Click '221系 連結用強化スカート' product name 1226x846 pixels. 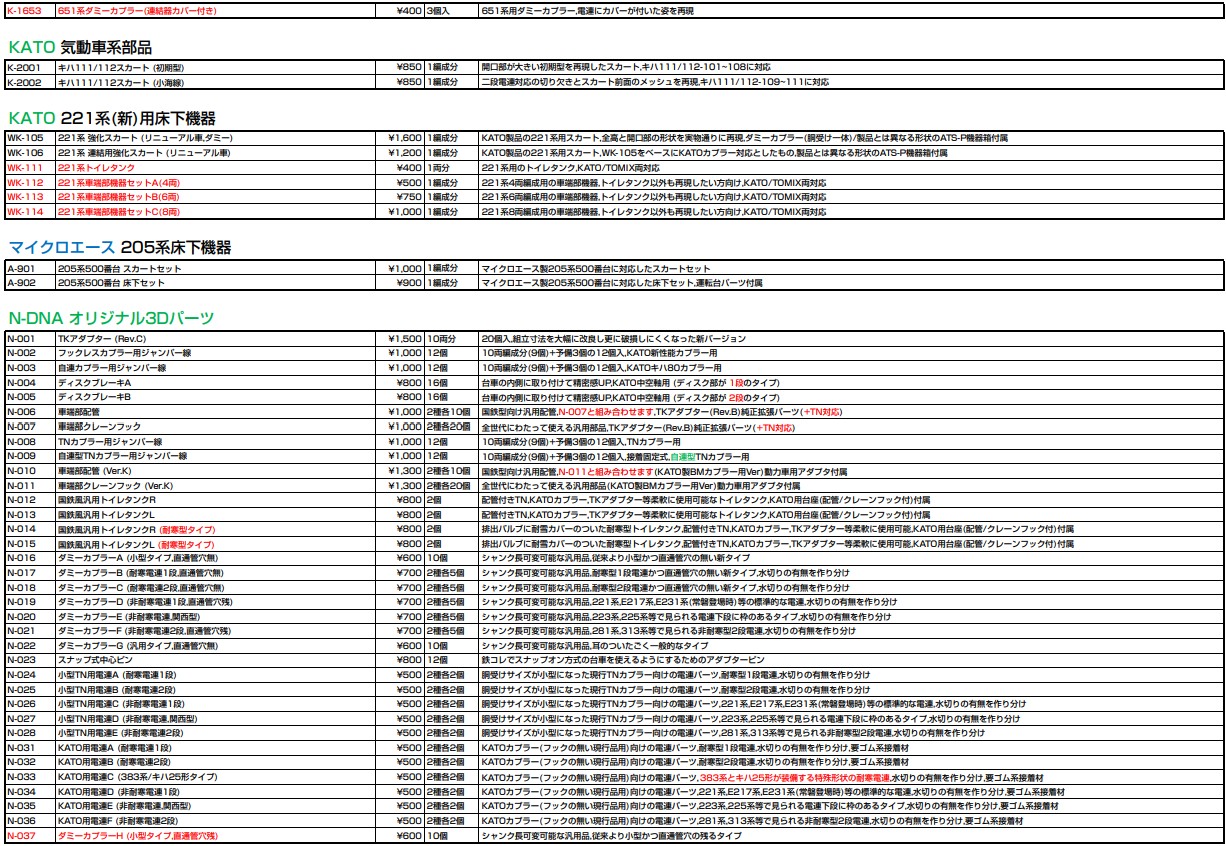point(108,153)
